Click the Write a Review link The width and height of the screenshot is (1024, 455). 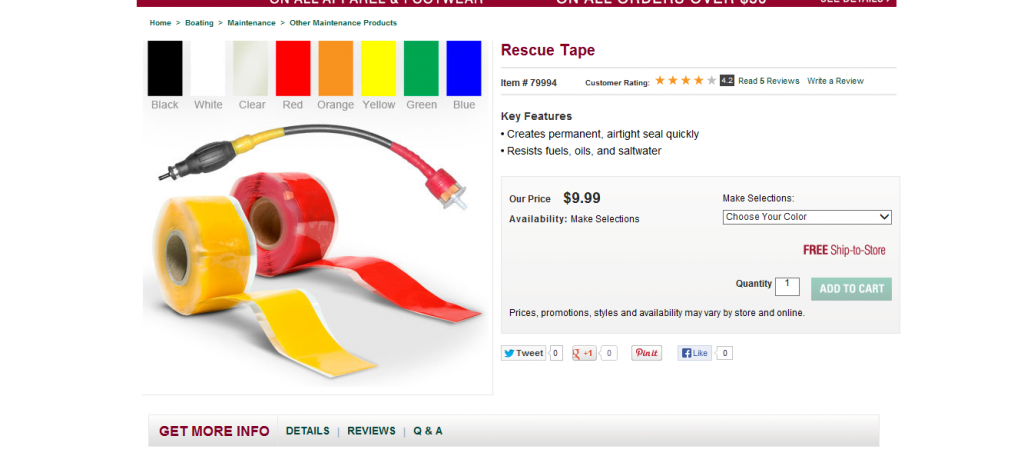835,81
